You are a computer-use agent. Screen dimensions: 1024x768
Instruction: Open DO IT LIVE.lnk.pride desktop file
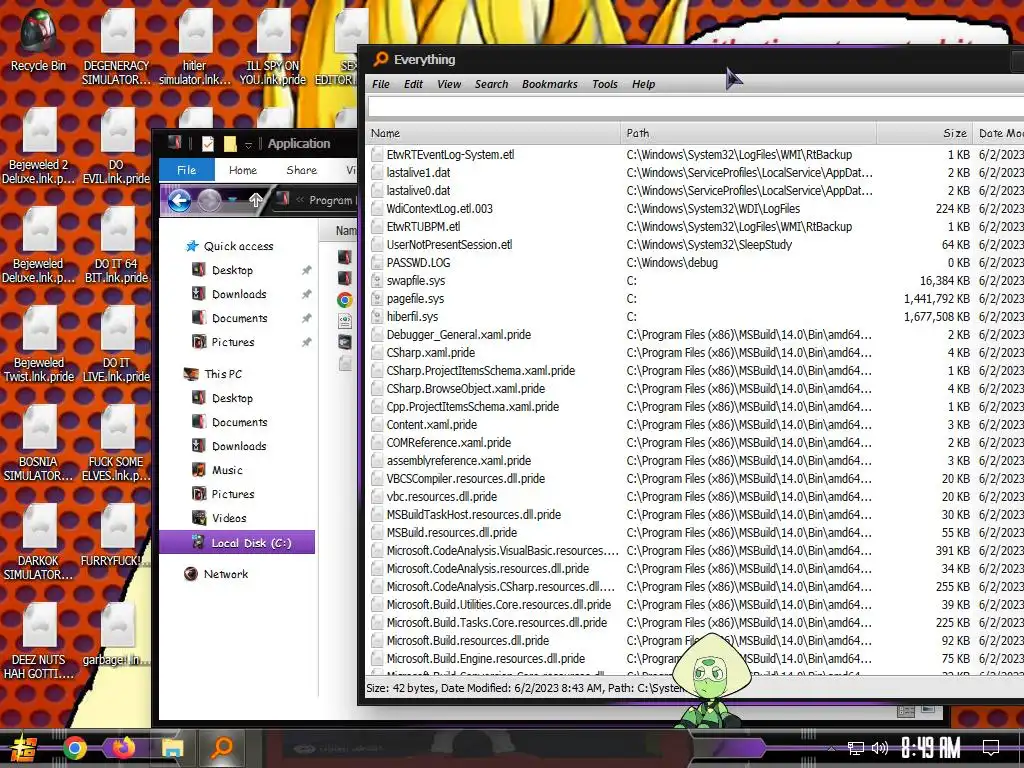pyautogui.click(x=117, y=344)
